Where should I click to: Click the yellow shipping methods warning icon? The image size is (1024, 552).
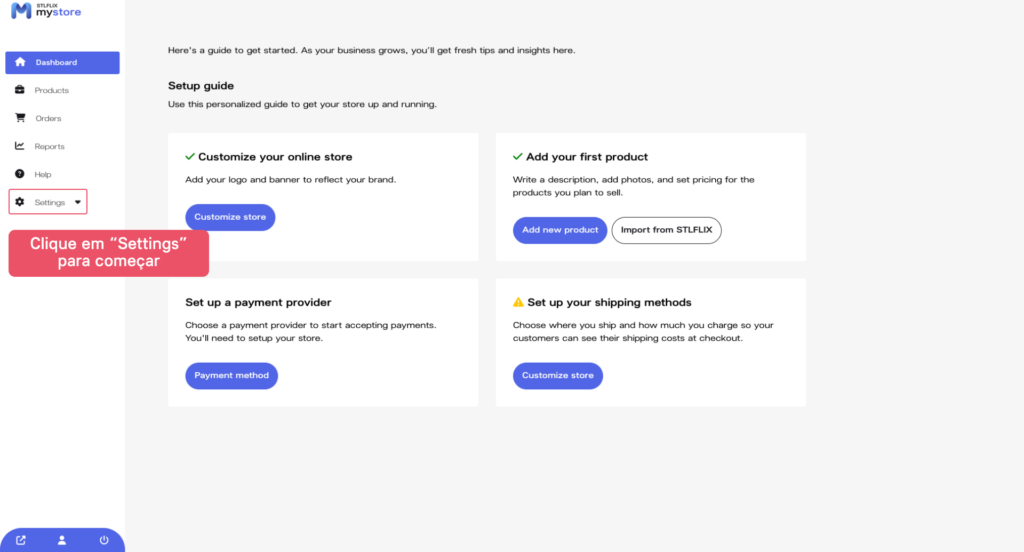point(518,302)
